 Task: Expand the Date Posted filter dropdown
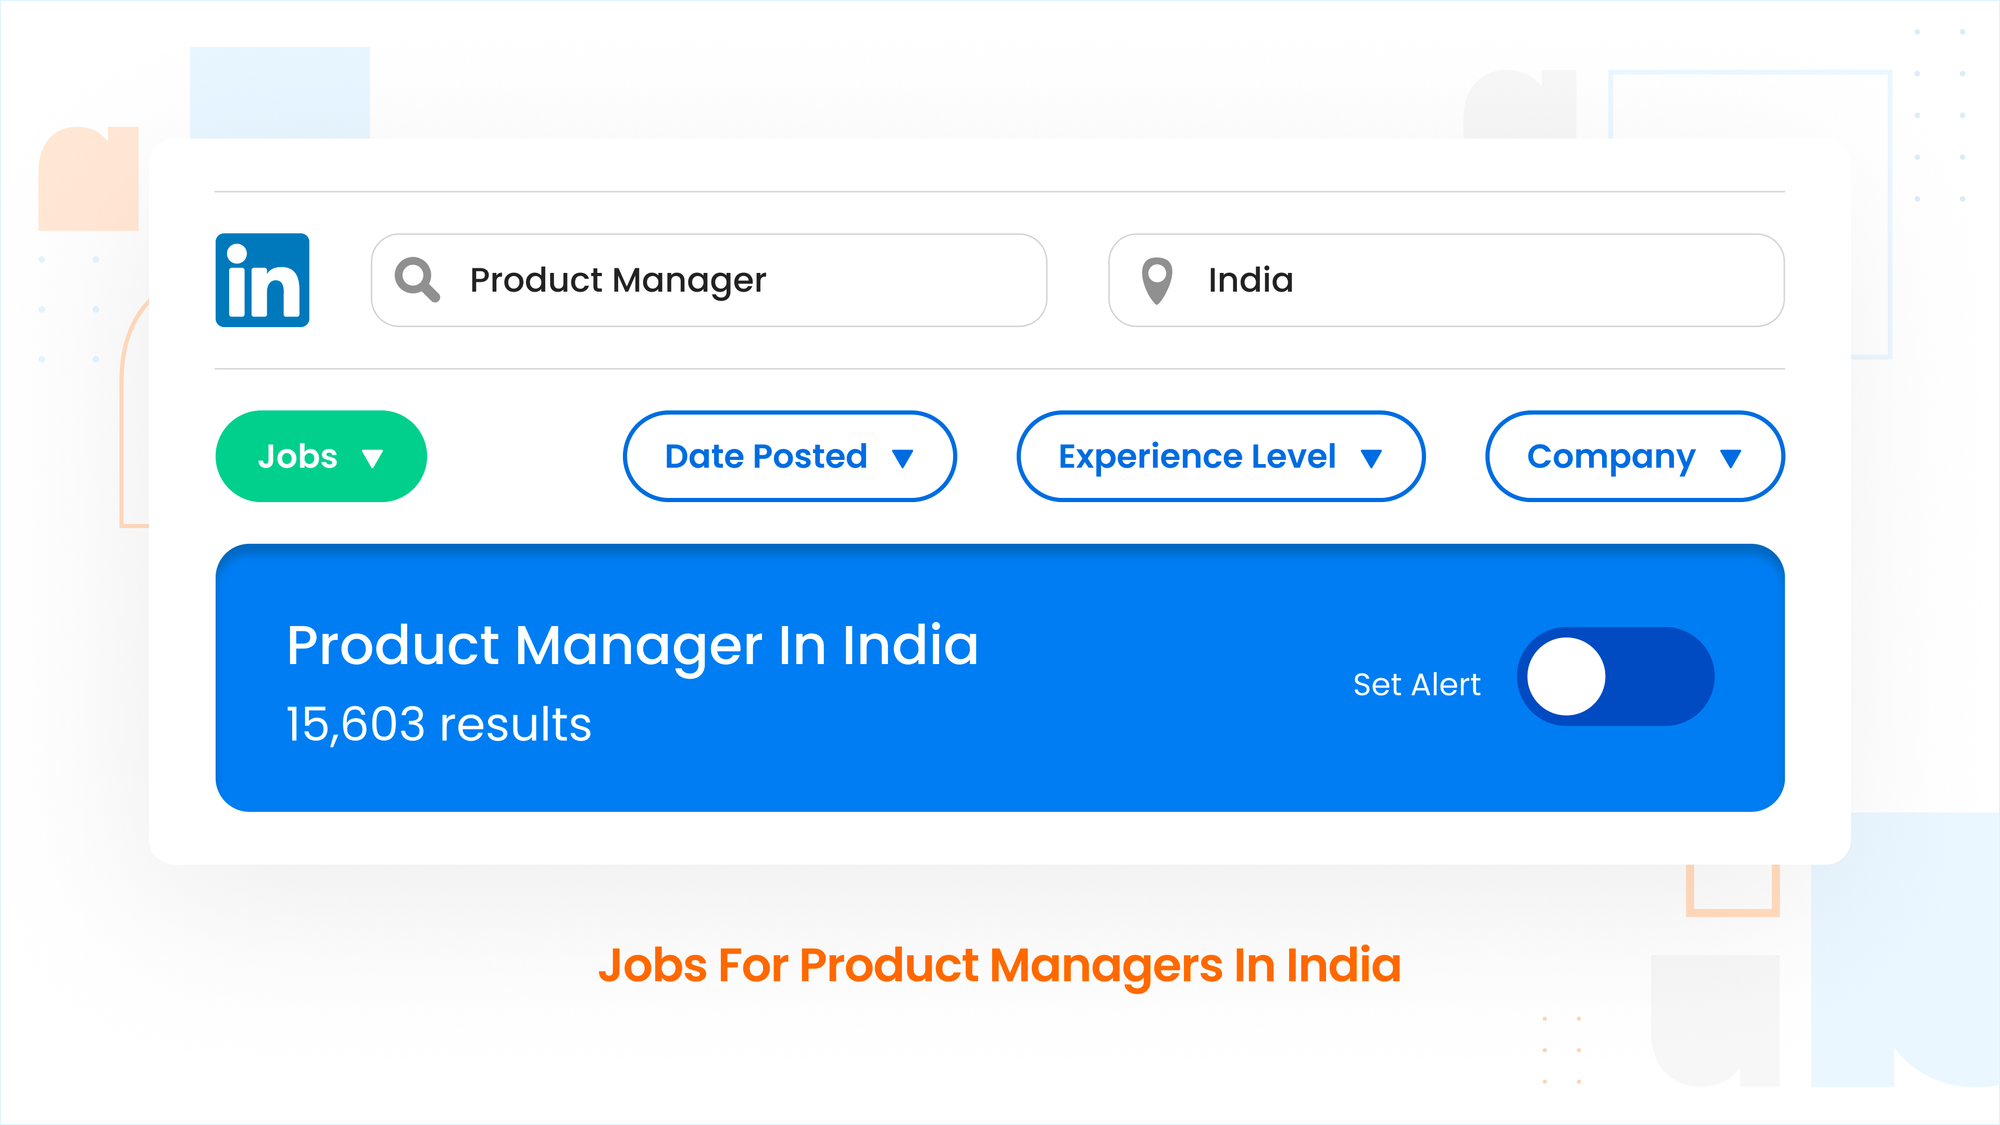[790, 455]
